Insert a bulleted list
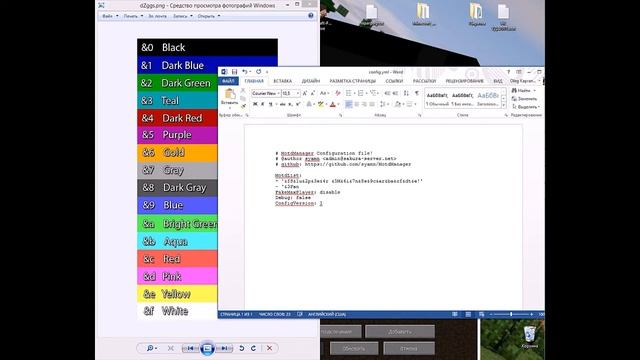640x360 pixels. pos(349,93)
